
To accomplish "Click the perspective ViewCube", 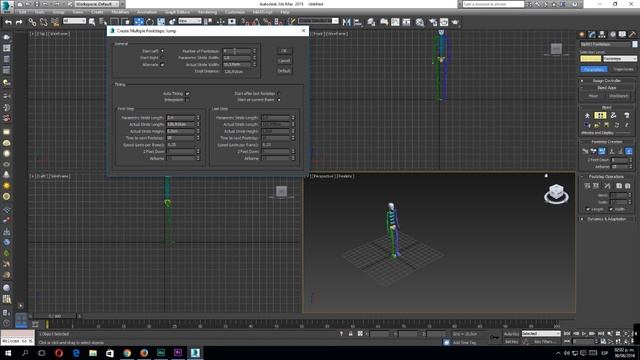I will coord(556,193).
